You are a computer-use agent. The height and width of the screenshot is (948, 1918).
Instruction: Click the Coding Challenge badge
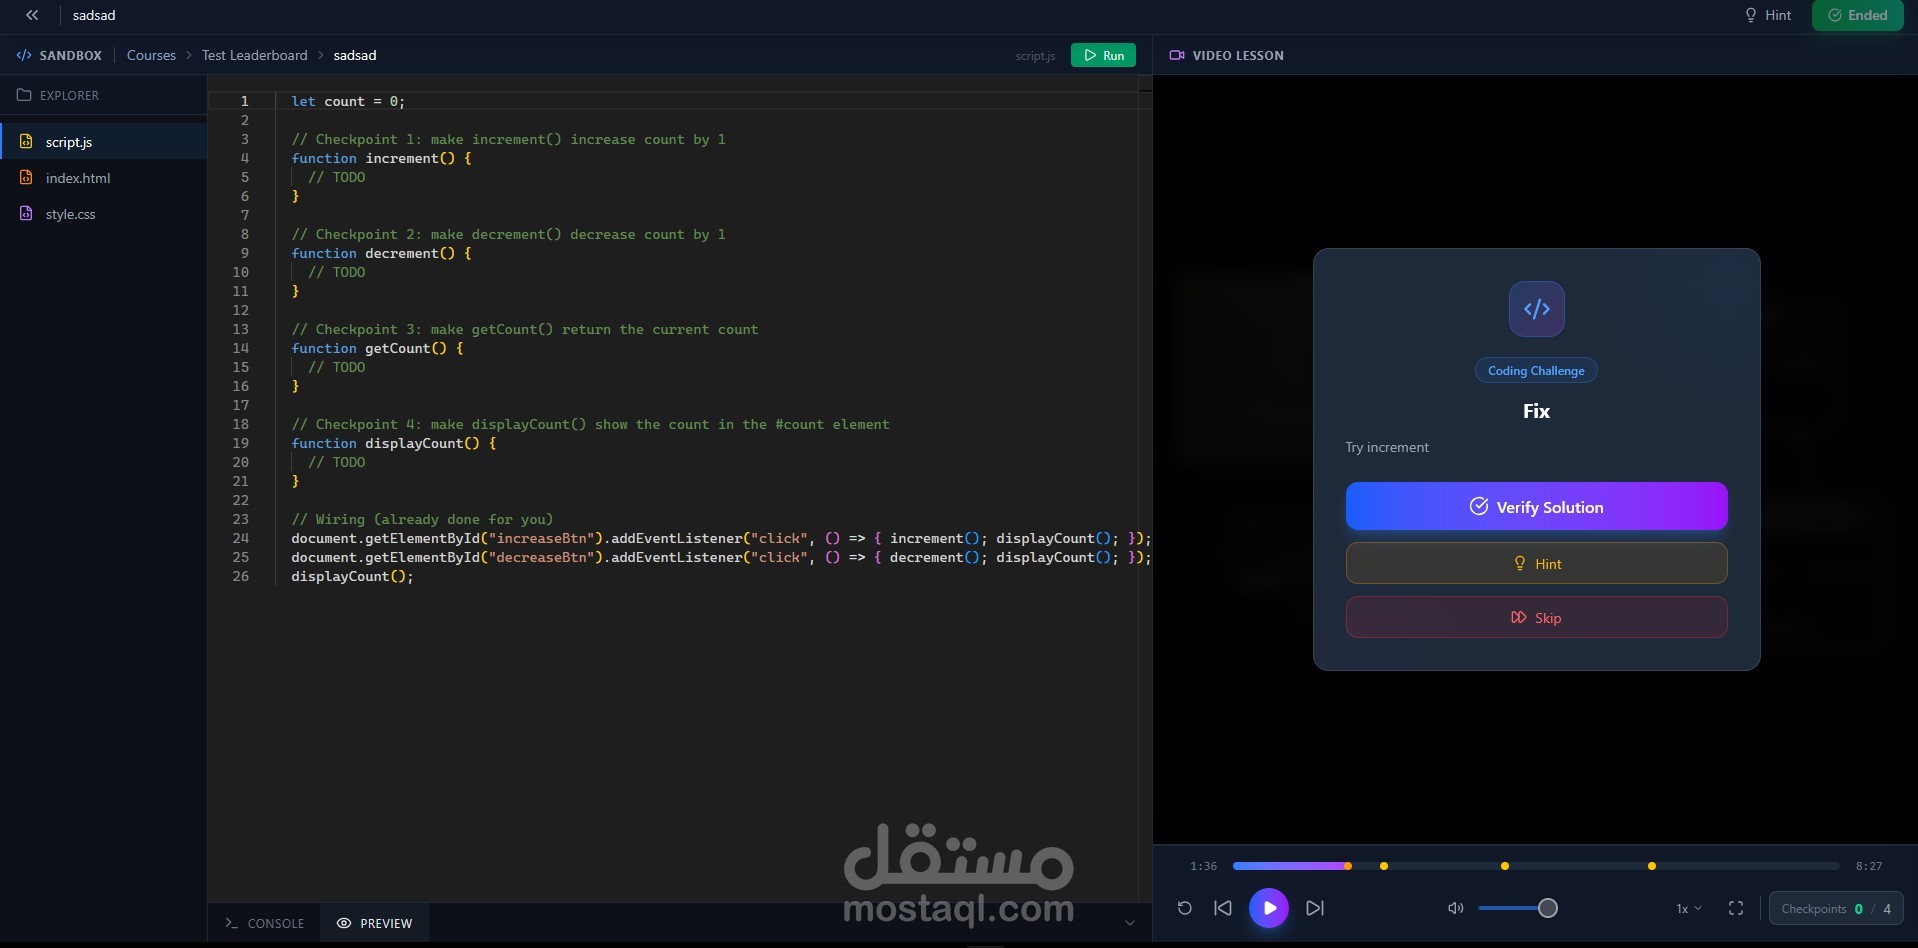(1536, 371)
